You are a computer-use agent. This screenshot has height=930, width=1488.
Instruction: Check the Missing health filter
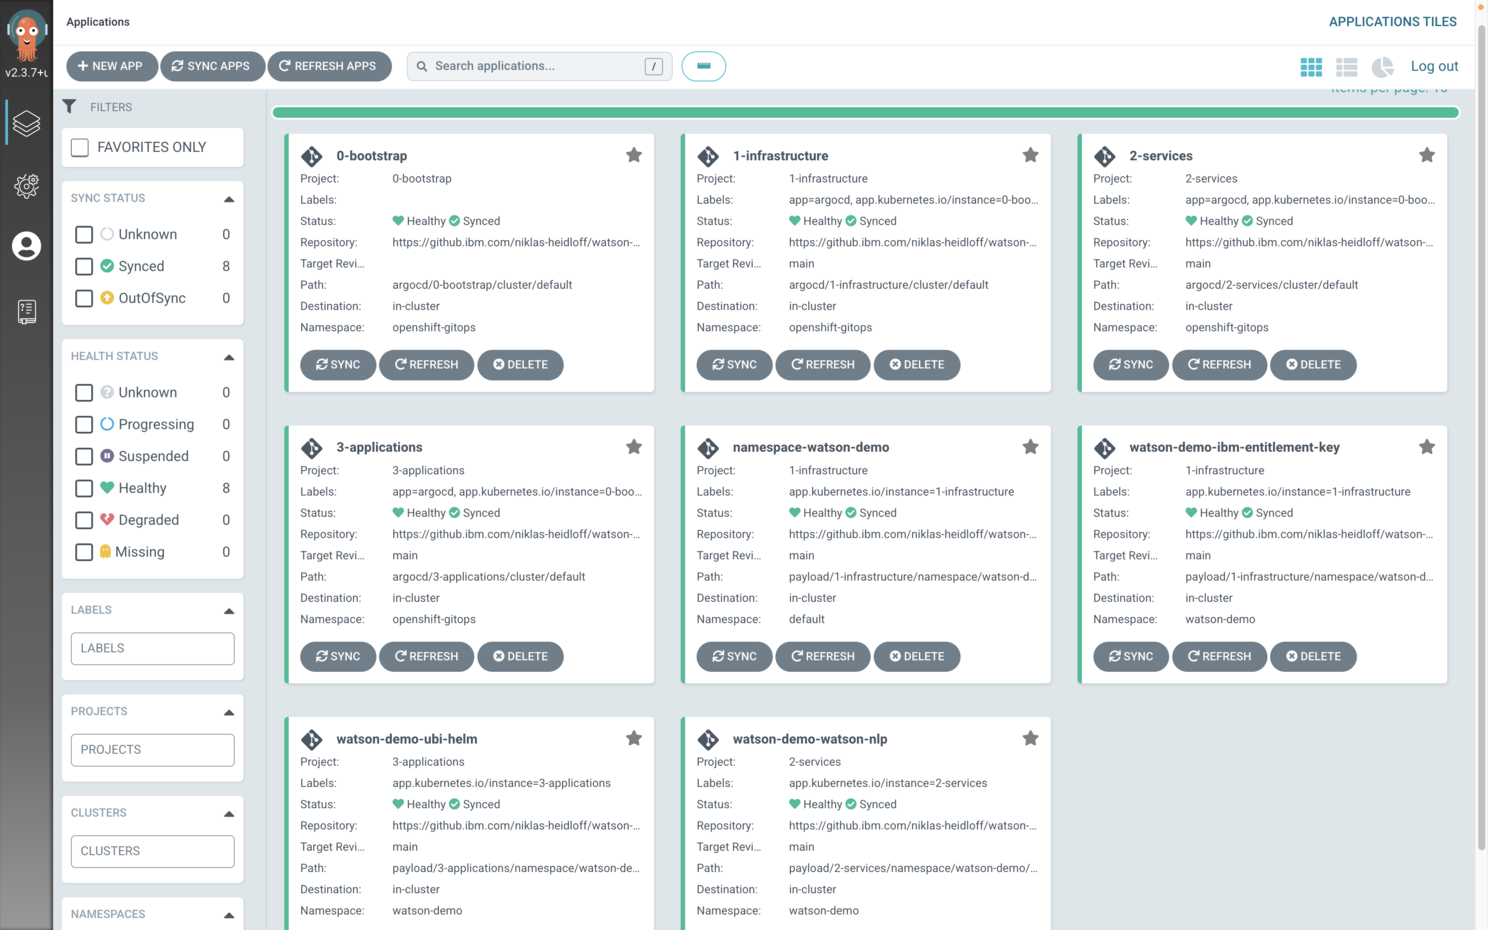84,552
